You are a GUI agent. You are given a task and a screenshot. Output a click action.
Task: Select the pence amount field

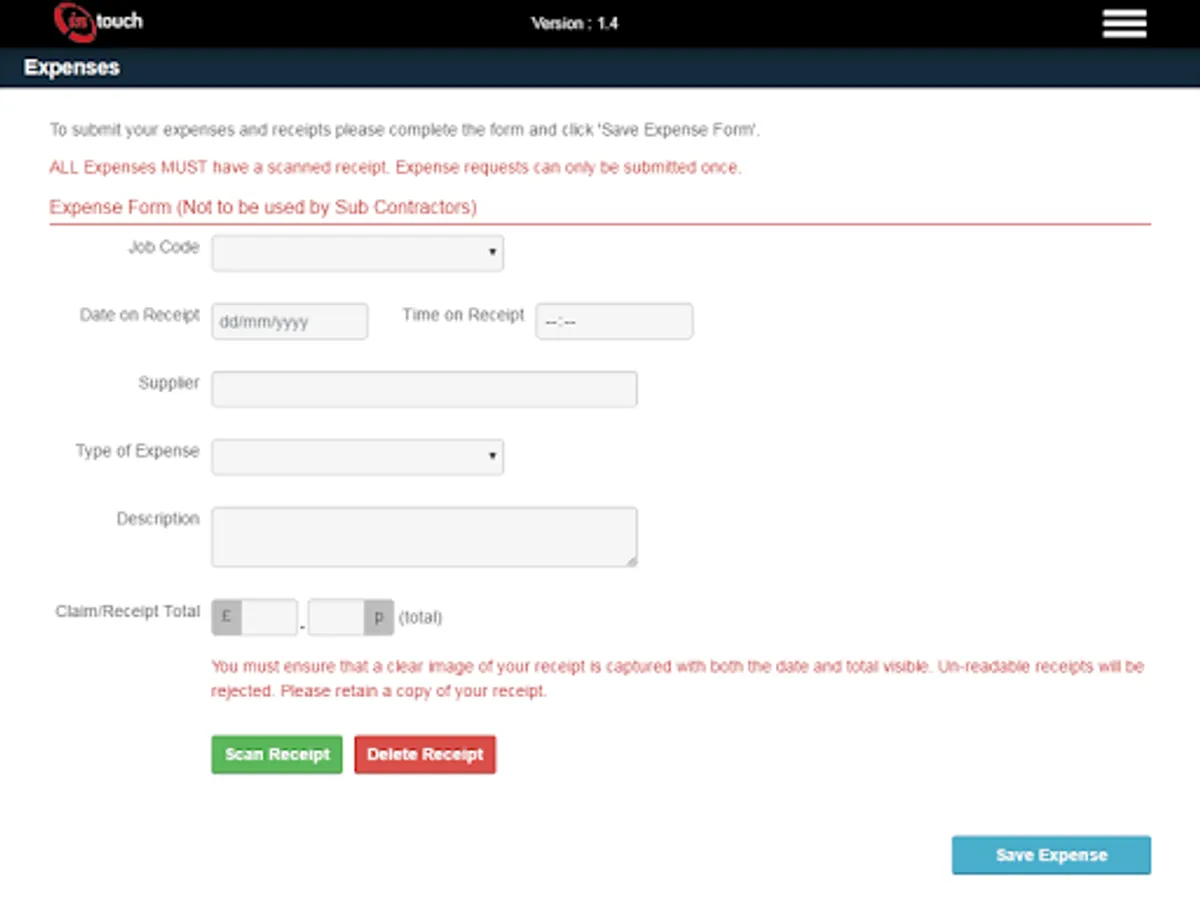(x=336, y=617)
